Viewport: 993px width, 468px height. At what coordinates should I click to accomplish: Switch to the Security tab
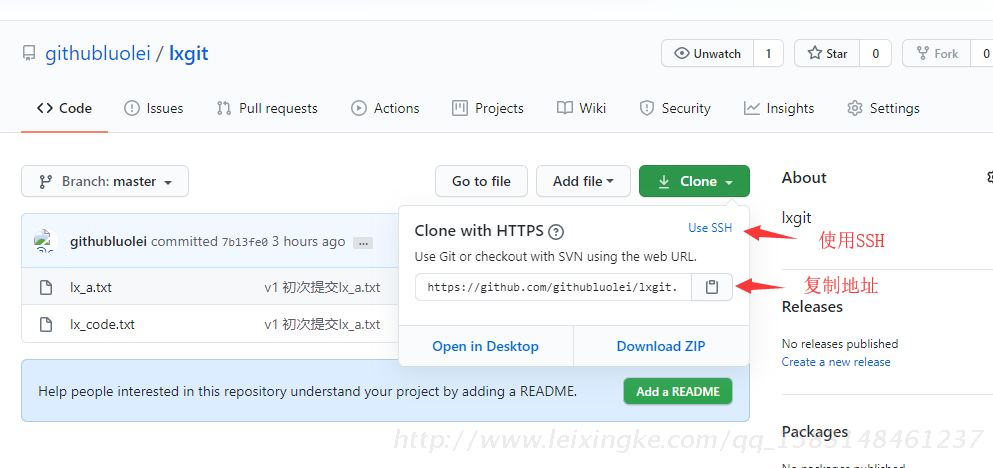point(675,108)
